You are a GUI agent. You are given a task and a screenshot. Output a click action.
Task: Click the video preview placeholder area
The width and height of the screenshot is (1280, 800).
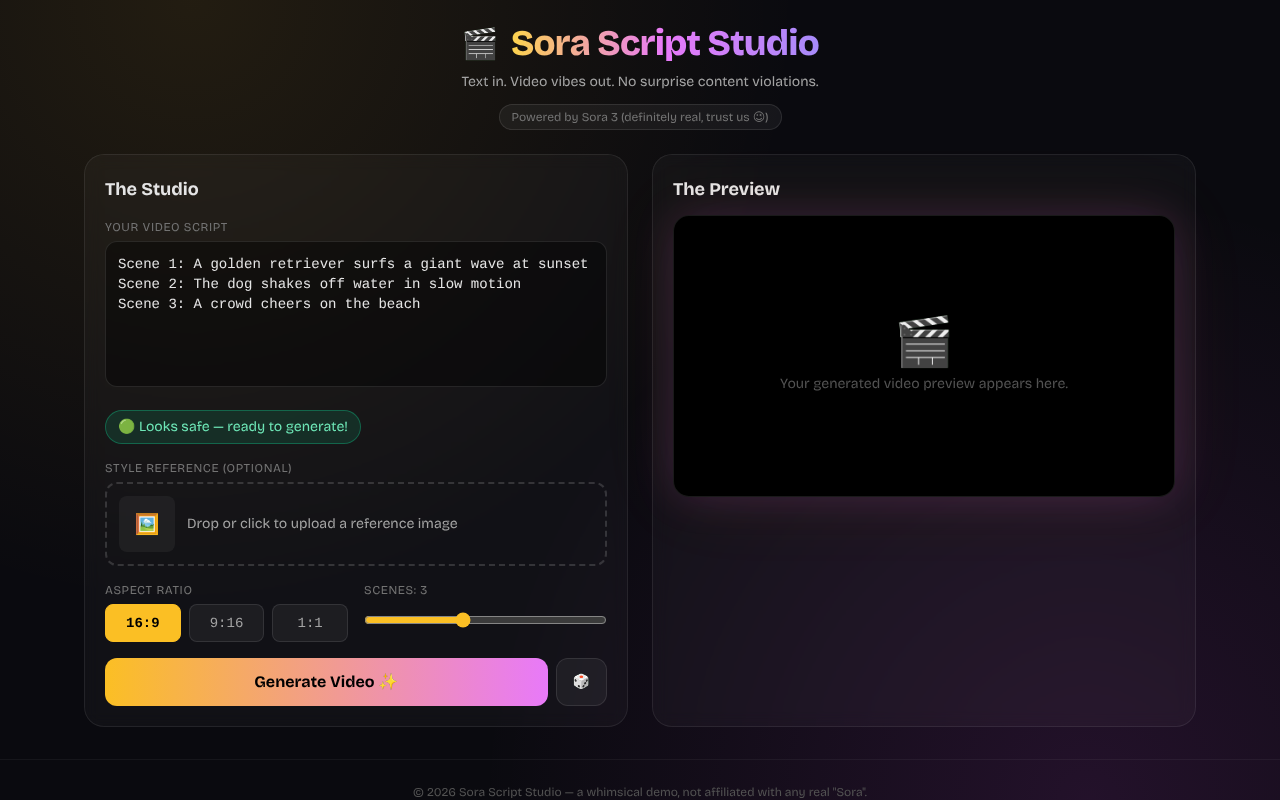924,356
